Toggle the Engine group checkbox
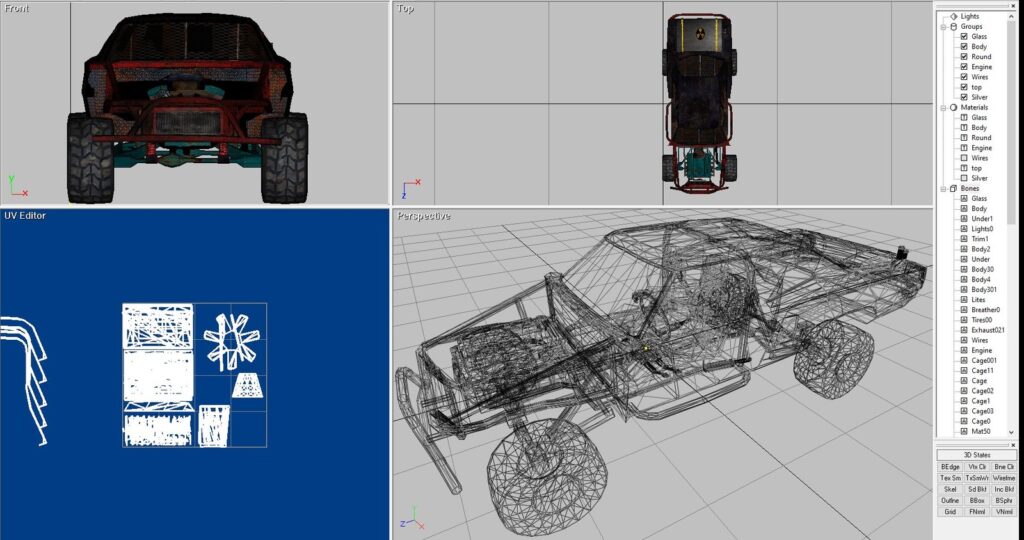Screen dimensions: 1024x540 [964, 67]
